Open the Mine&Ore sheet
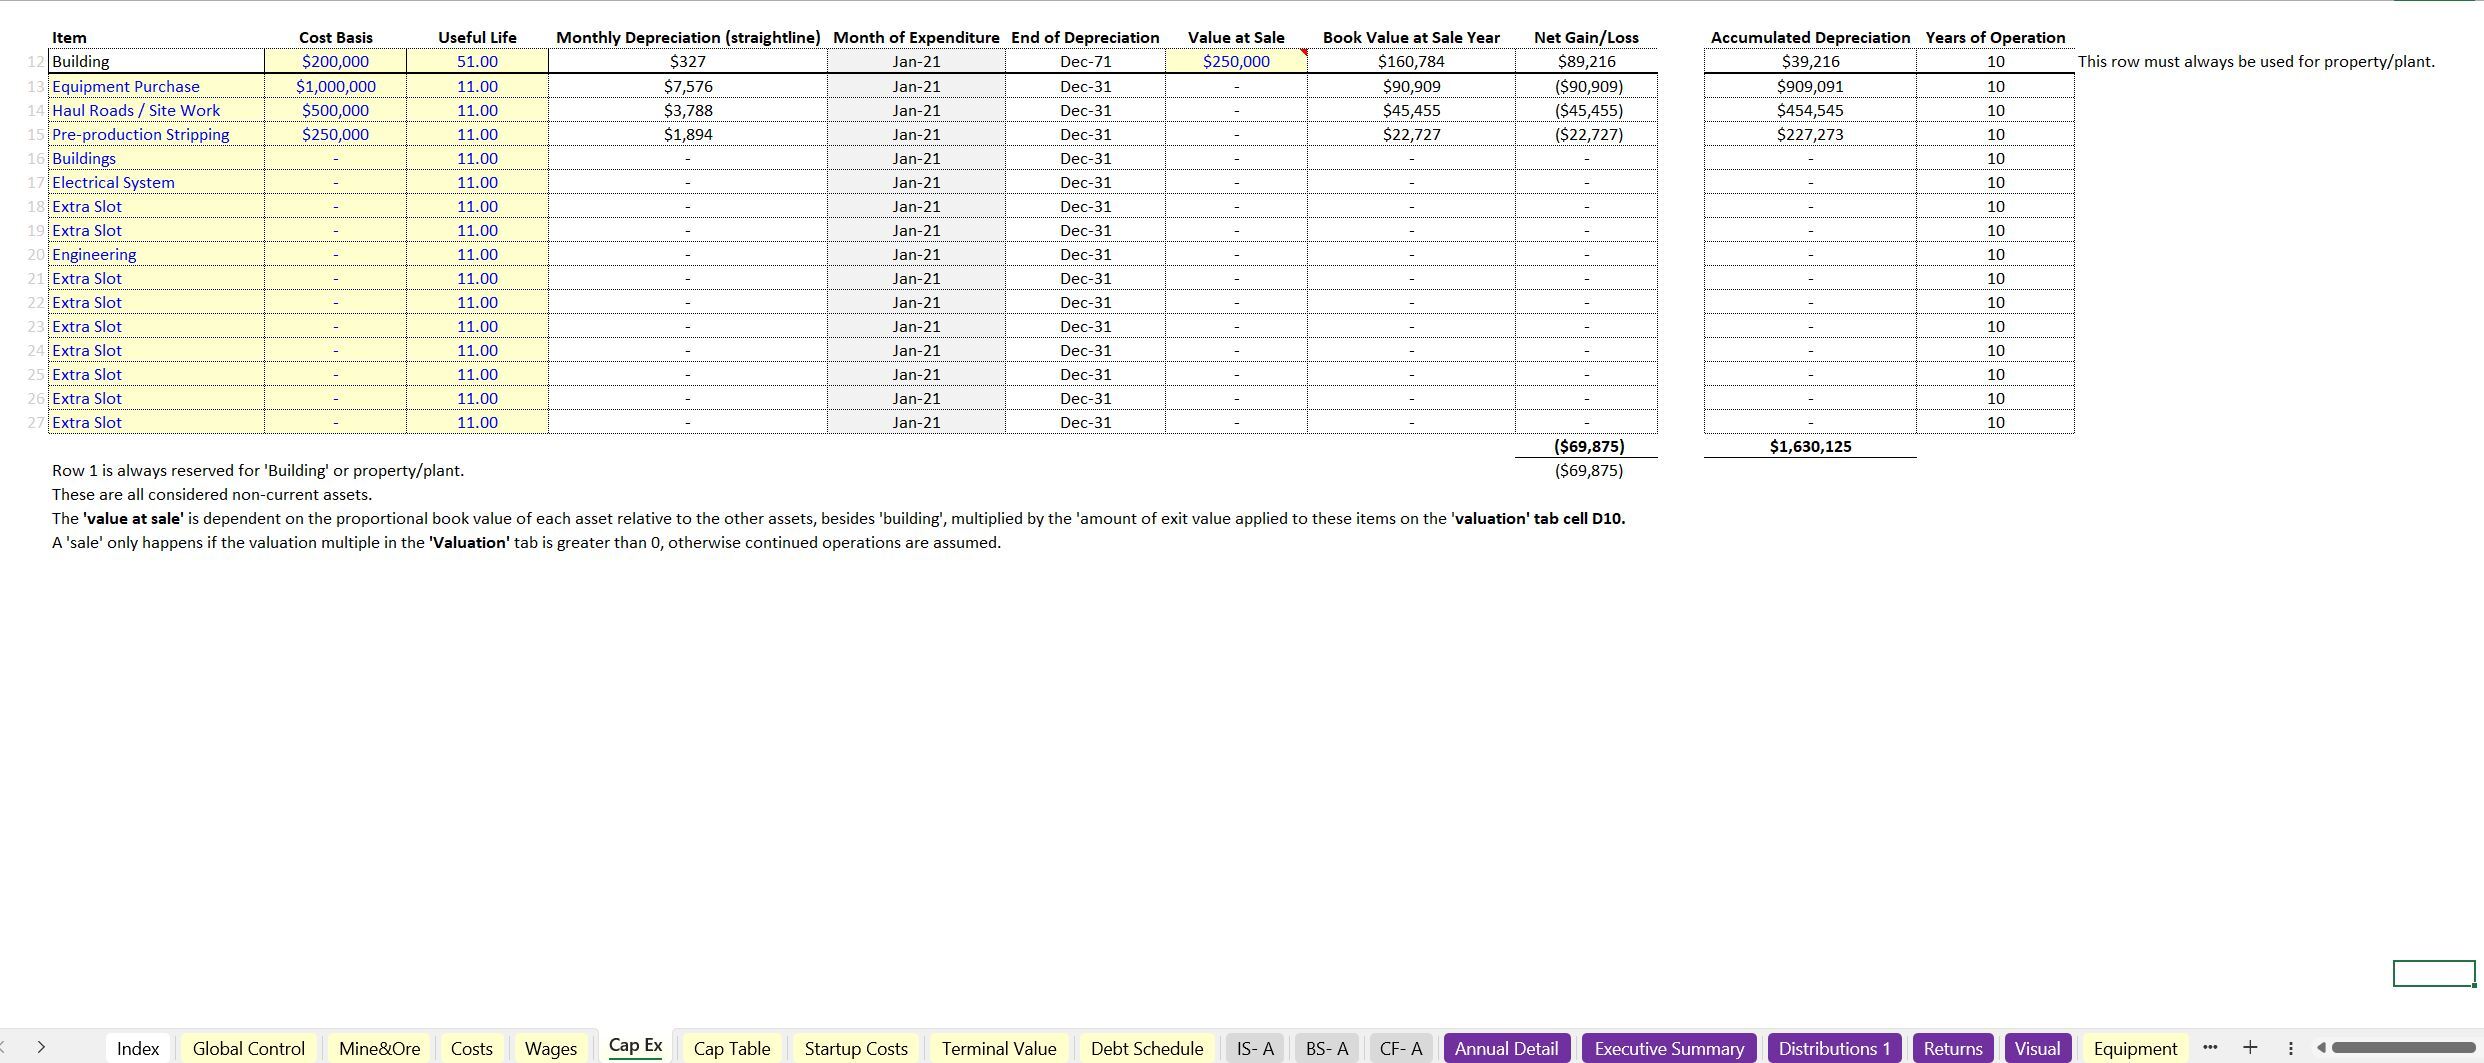The height and width of the screenshot is (1063, 2484). point(379,1048)
